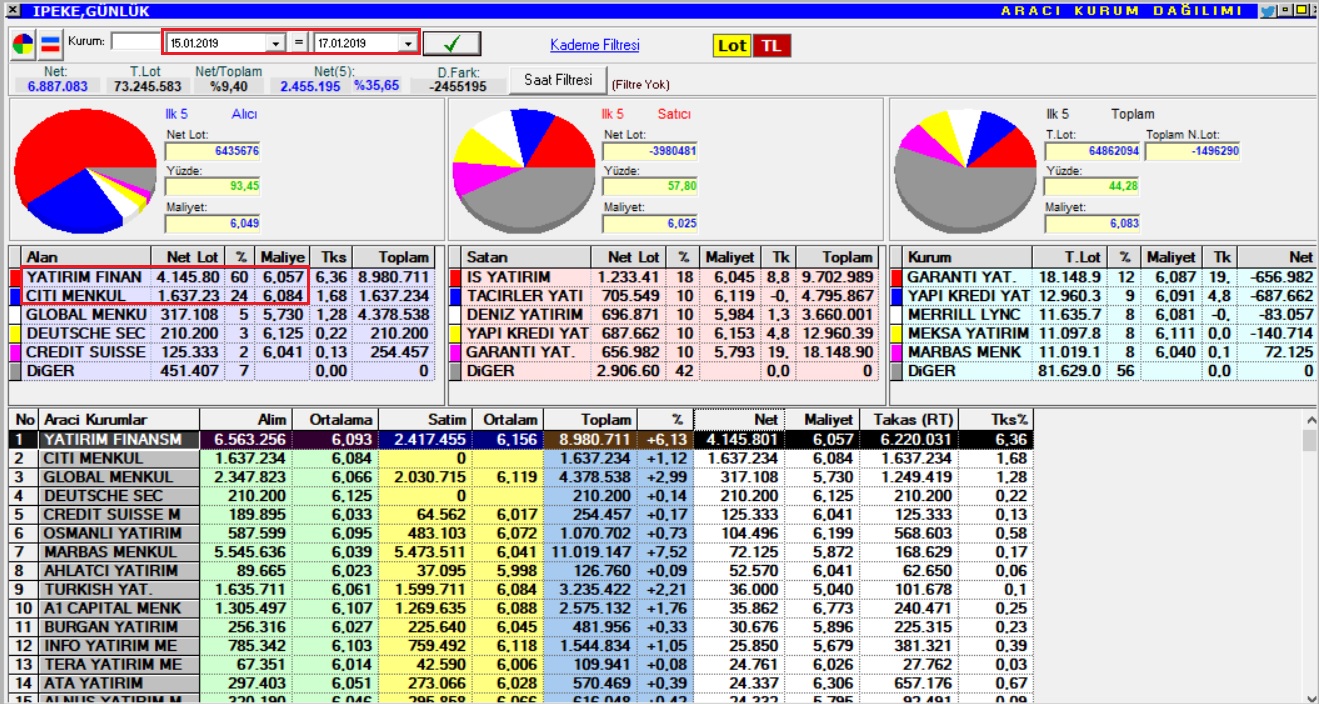Click sellers Net Lot field -3980481
1319x704 pixels.
[x=650, y=151]
